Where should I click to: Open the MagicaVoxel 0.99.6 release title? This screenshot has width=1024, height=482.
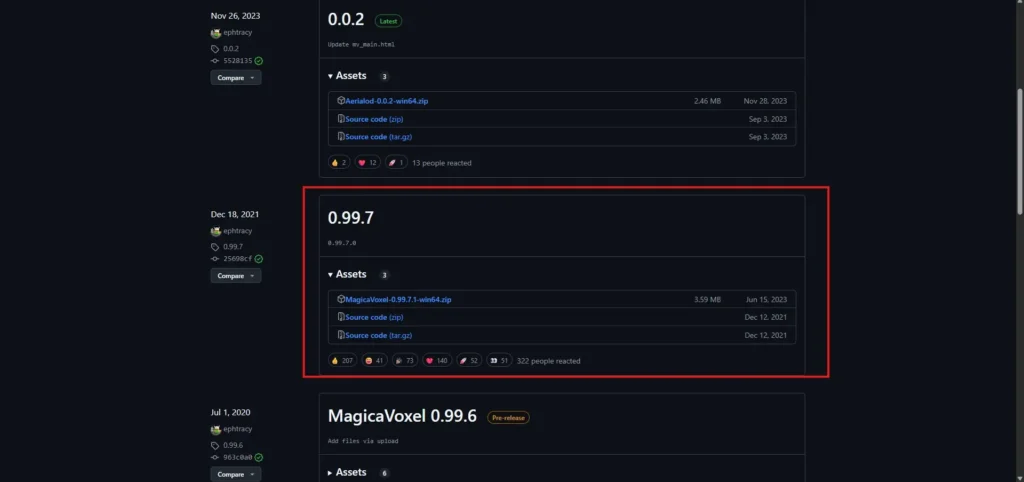click(402, 416)
